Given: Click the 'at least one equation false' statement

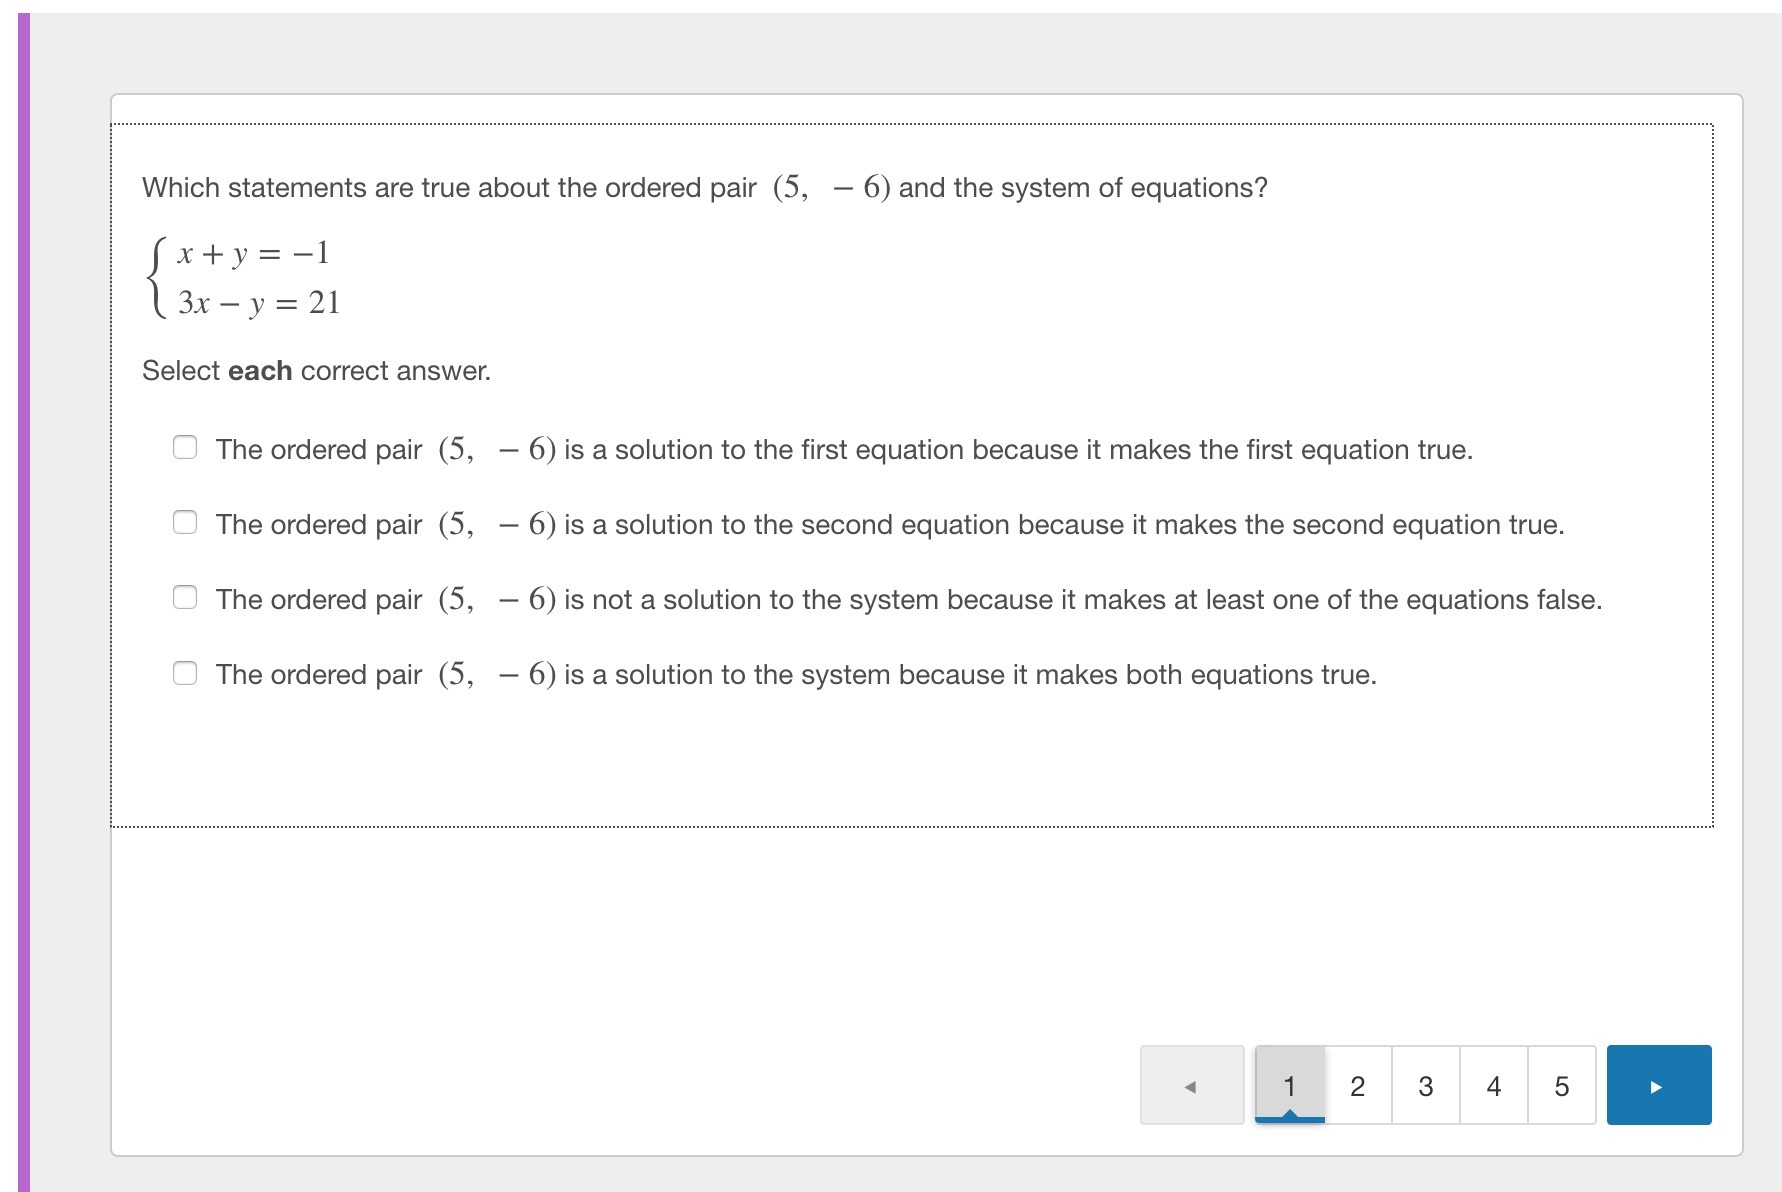Looking at the screenshot, I should click(x=909, y=599).
